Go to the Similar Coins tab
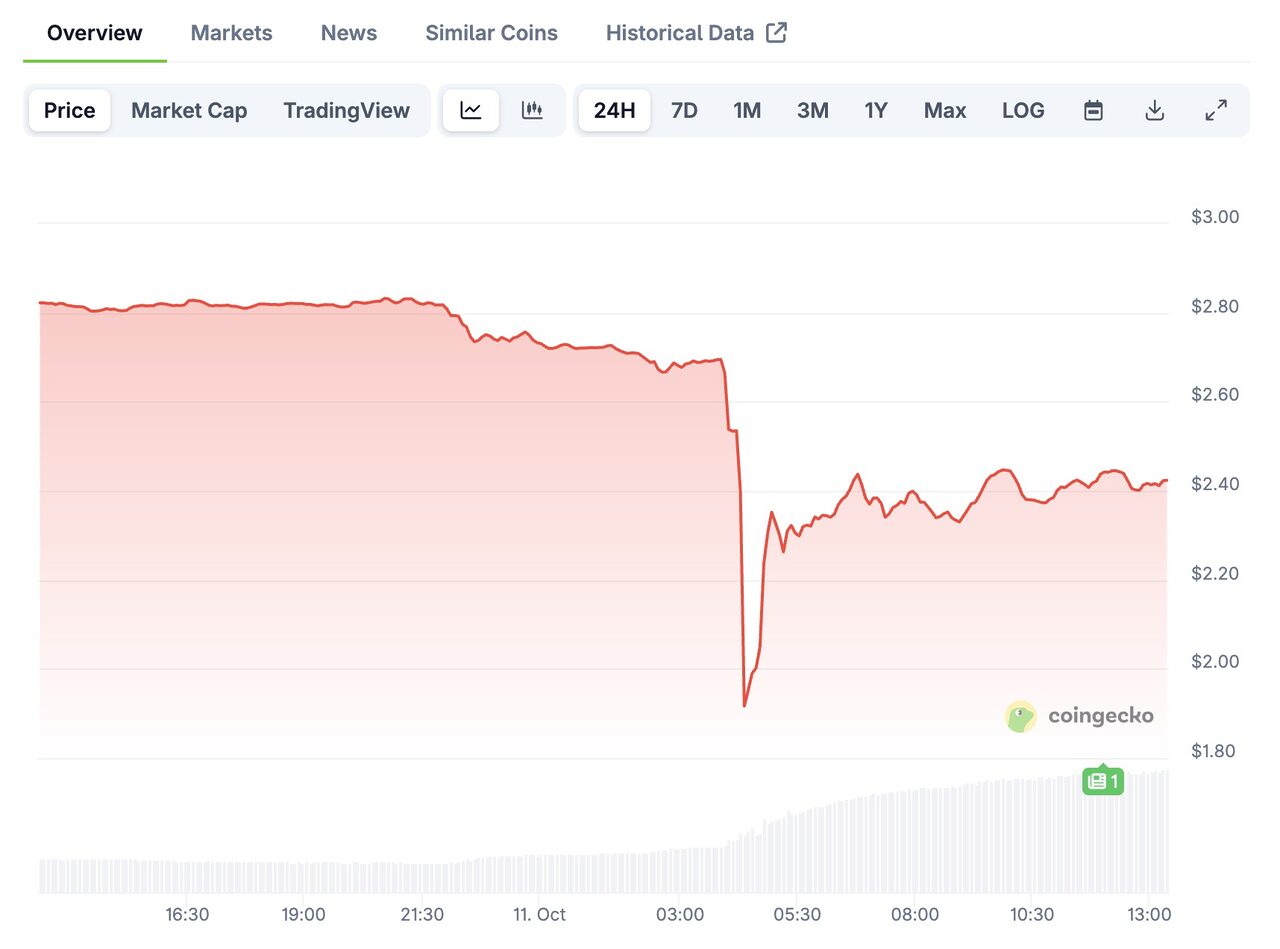The width and height of the screenshot is (1280, 949). tap(491, 33)
